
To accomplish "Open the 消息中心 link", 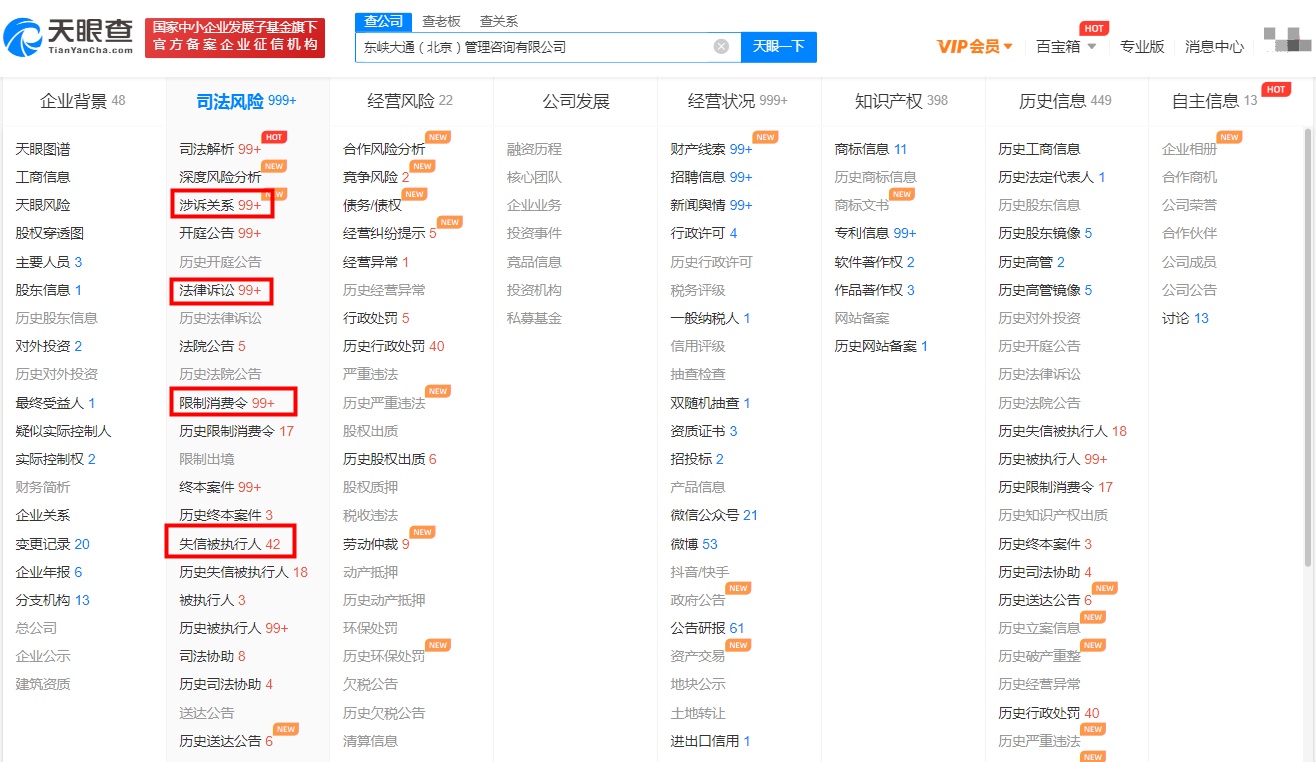I will pos(1214,47).
